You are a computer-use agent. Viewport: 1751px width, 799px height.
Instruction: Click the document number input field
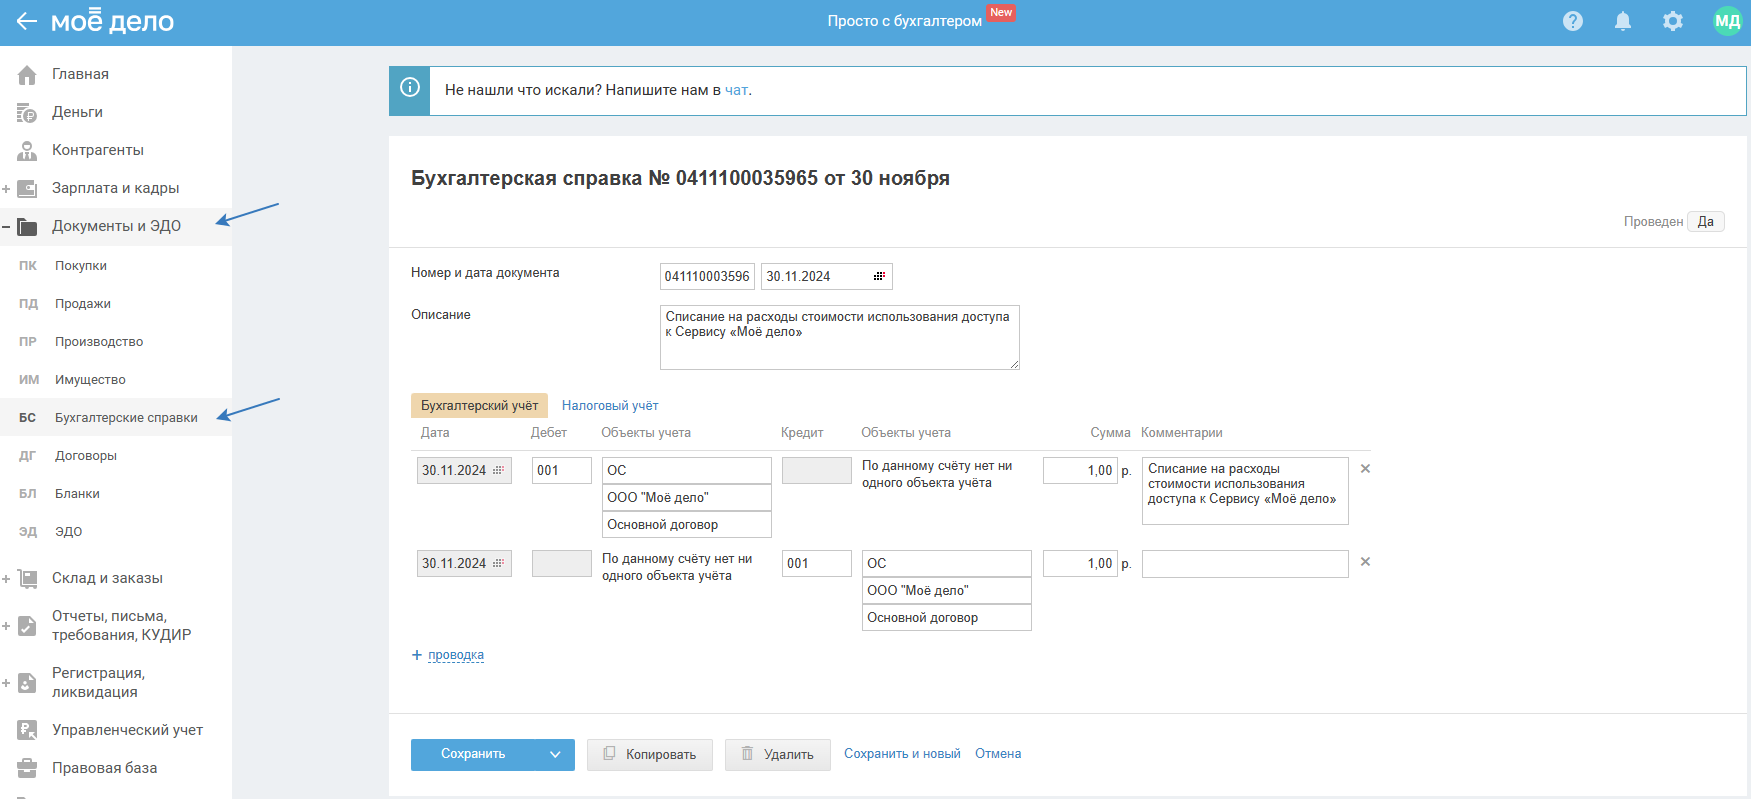point(707,276)
